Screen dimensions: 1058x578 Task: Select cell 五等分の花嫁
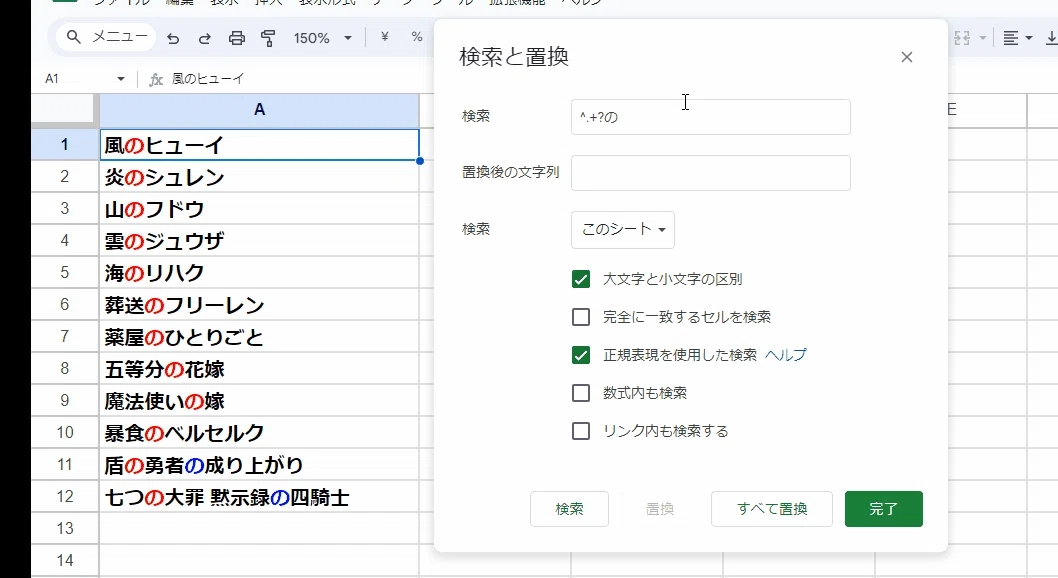tap(259, 369)
